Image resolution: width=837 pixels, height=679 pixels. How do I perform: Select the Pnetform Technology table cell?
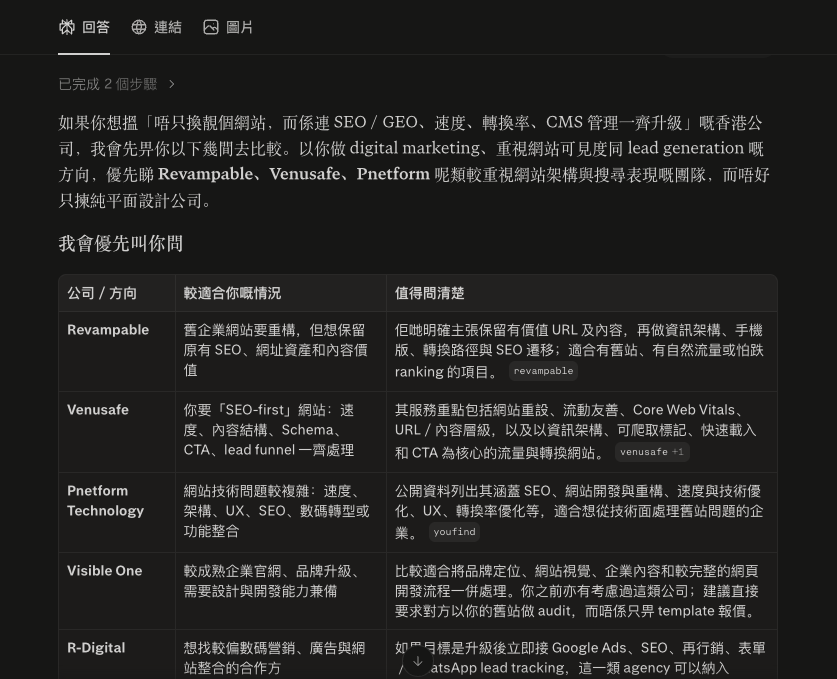[x=117, y=512]
